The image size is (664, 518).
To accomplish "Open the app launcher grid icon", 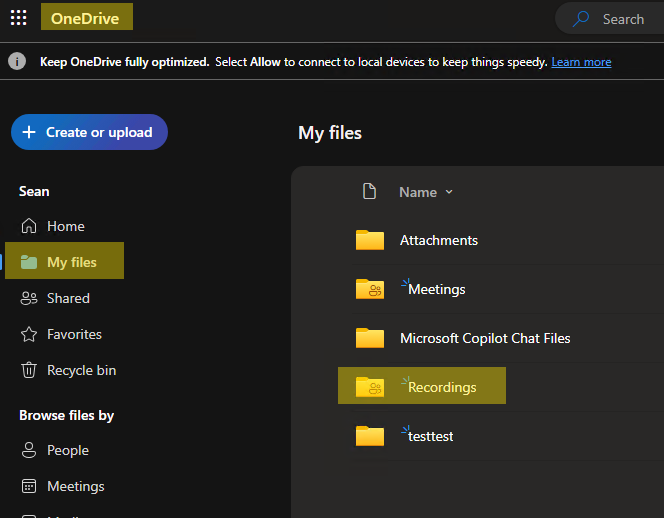I will point(18,18).
